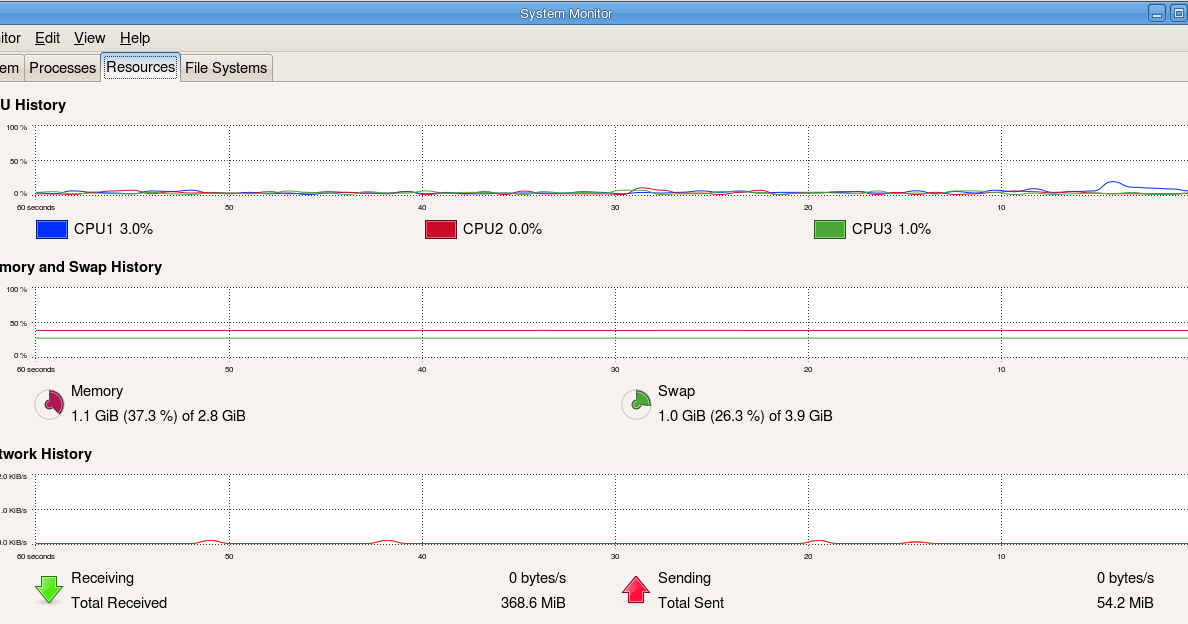The width and height of the screenshot is (1188, 624).
Task: Switch to the System tab
Action: pyautogui.click(x=9, y=68)
